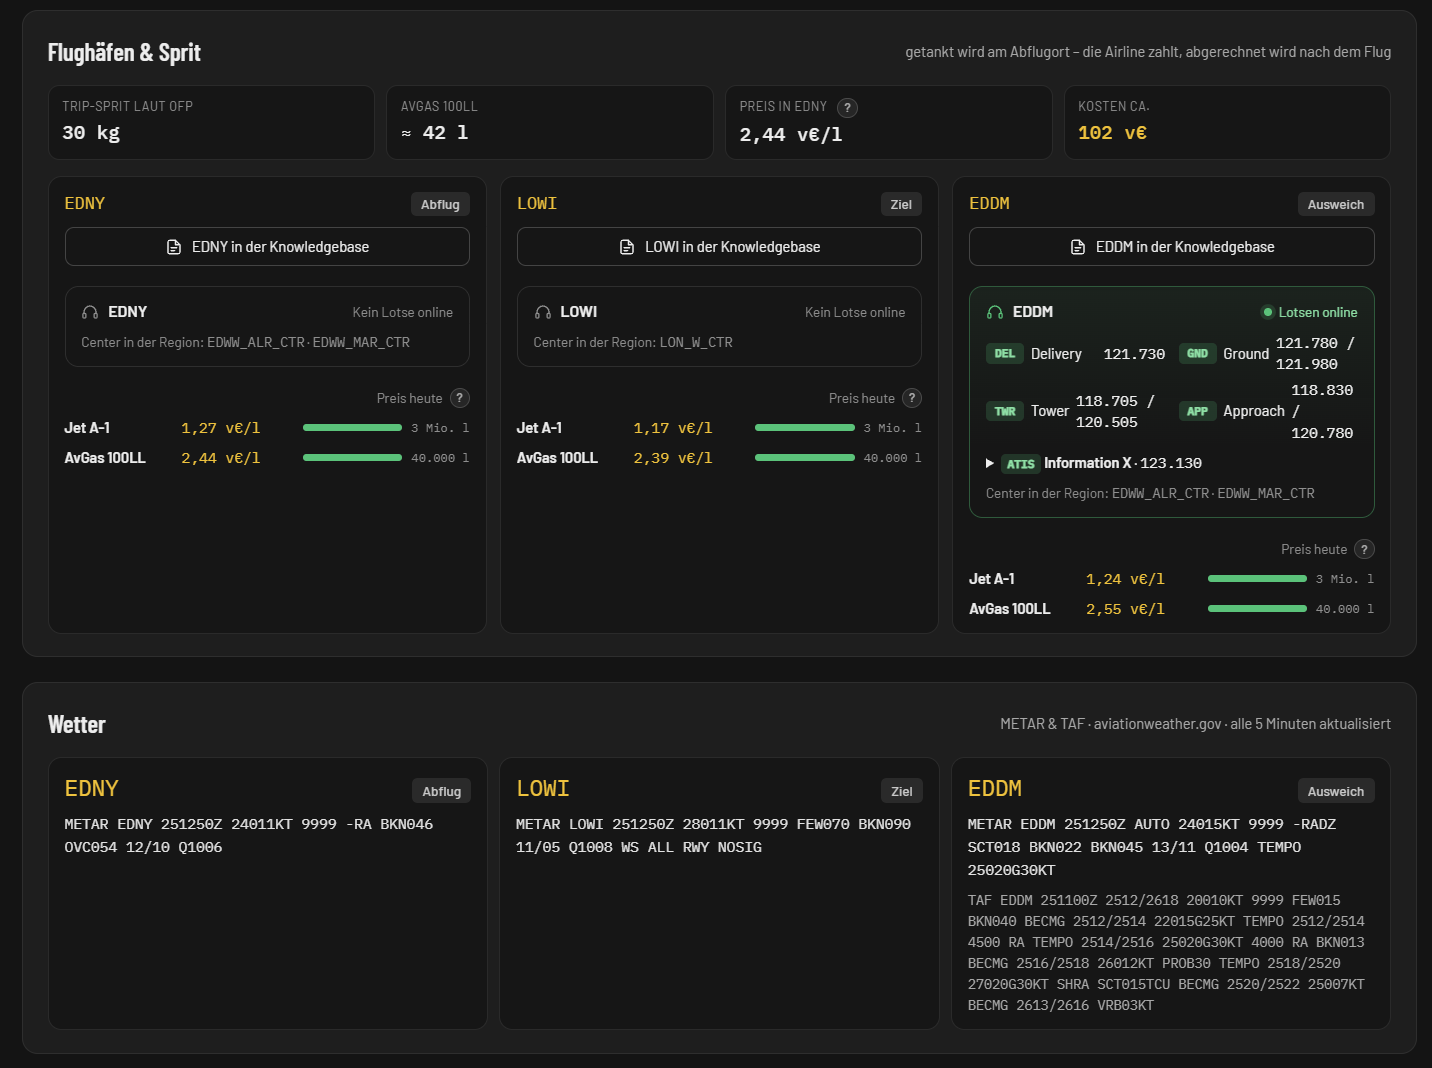Screen dimensions: 1432x1068
Task: Open EDNY in der Knowledgebase
Action: [267, 247]
